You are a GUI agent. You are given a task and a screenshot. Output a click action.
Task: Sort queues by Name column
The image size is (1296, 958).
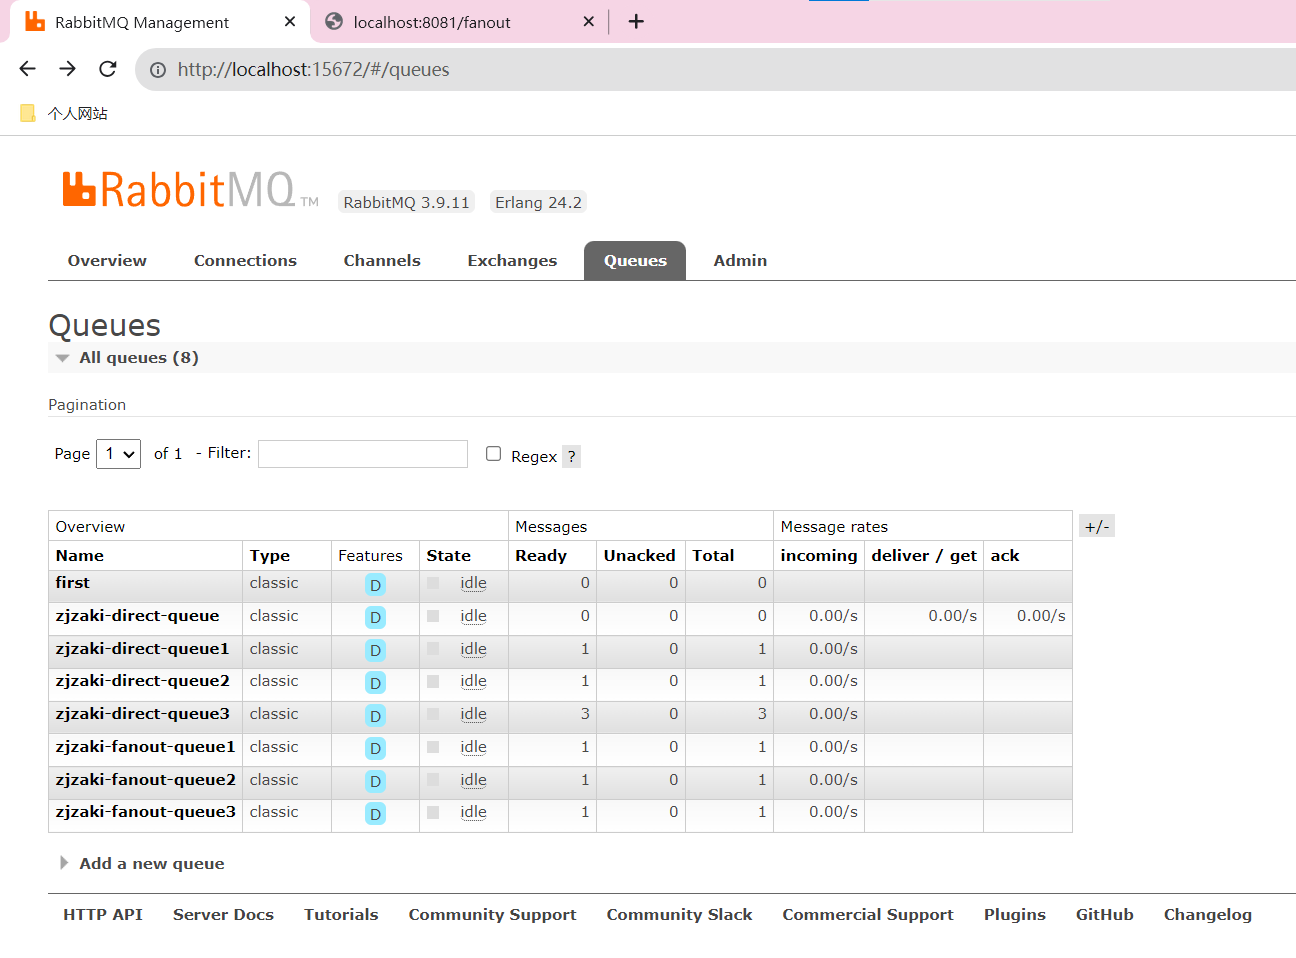coord(80,555)
